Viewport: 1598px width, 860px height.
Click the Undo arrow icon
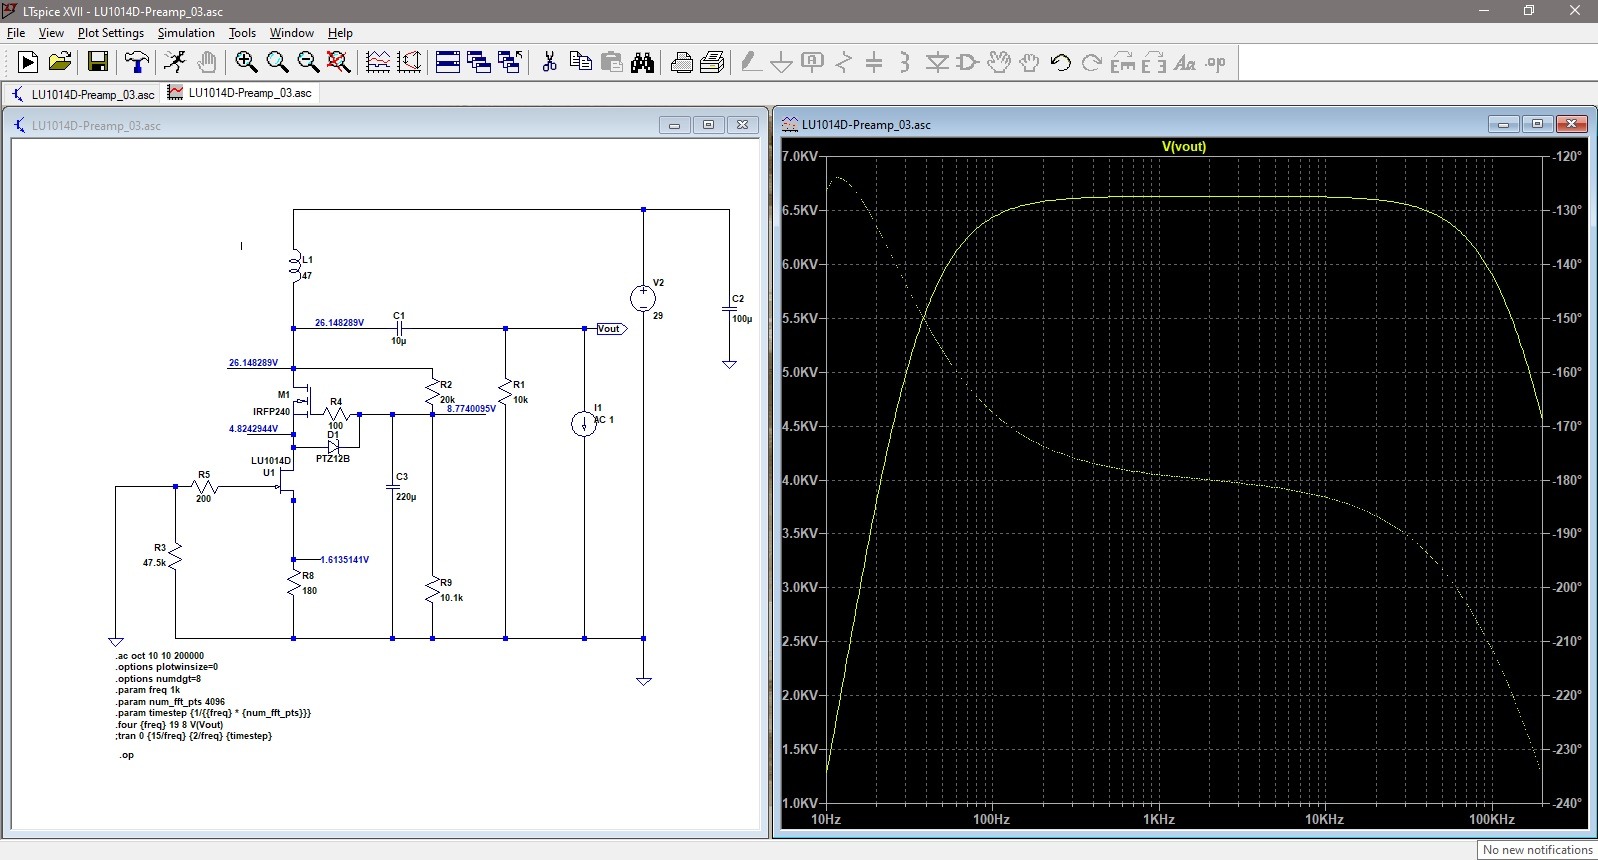click(1060, 63)
